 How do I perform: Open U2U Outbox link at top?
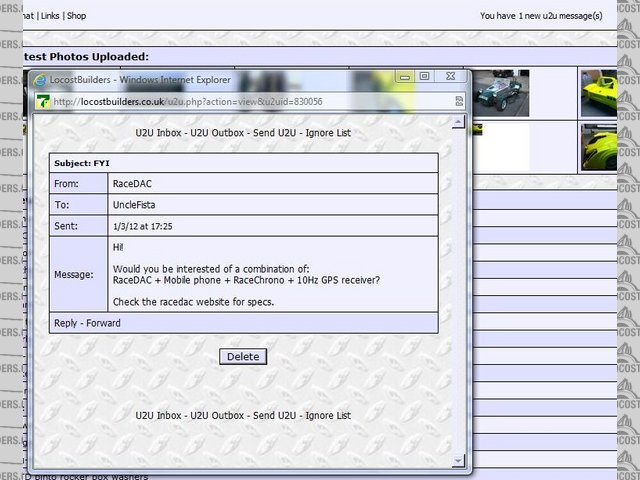point(219,132)
